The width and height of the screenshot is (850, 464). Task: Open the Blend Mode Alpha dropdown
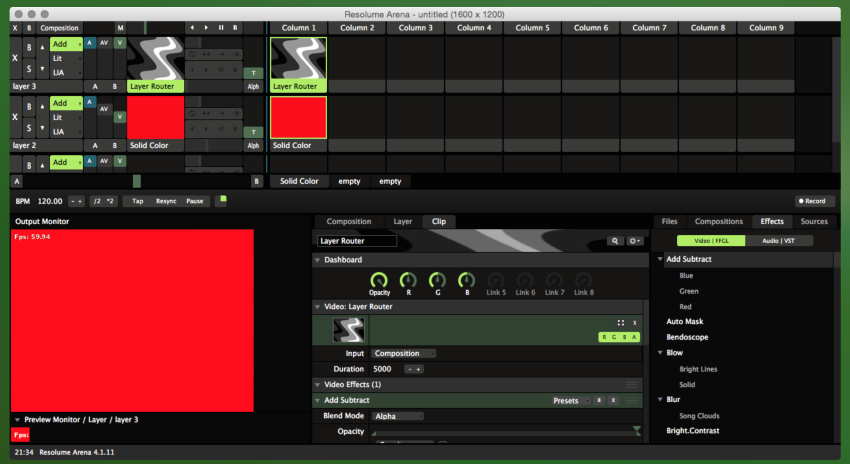[397, 416]
